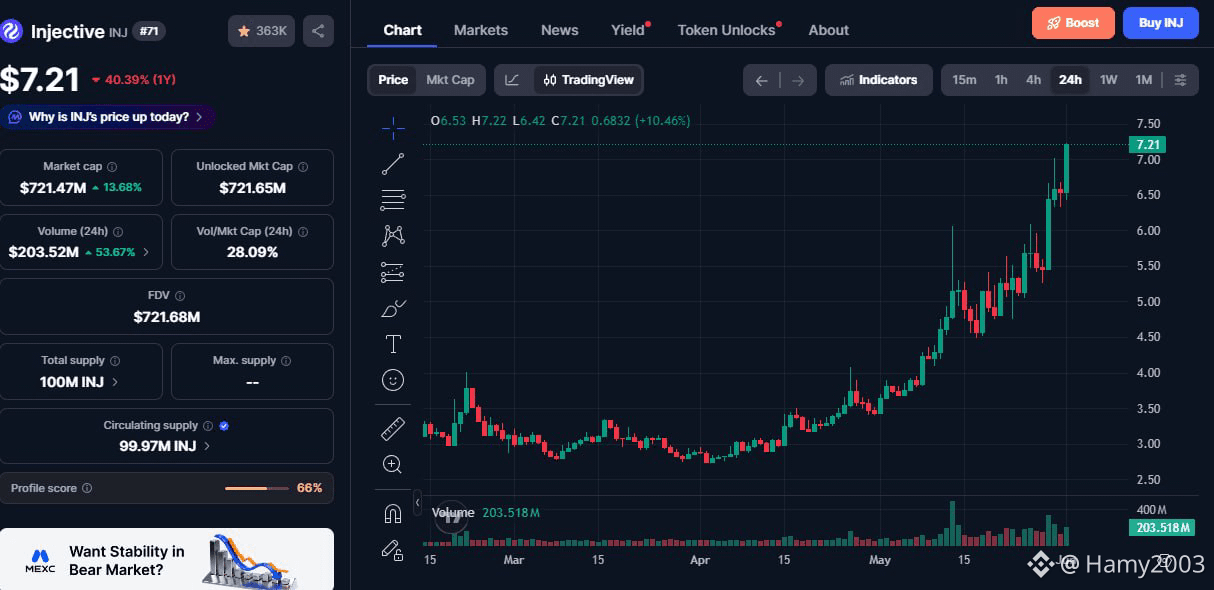This screenshot has width=1214, height=590.
Task: Open the Yield tab
Action: coord(629,30)
